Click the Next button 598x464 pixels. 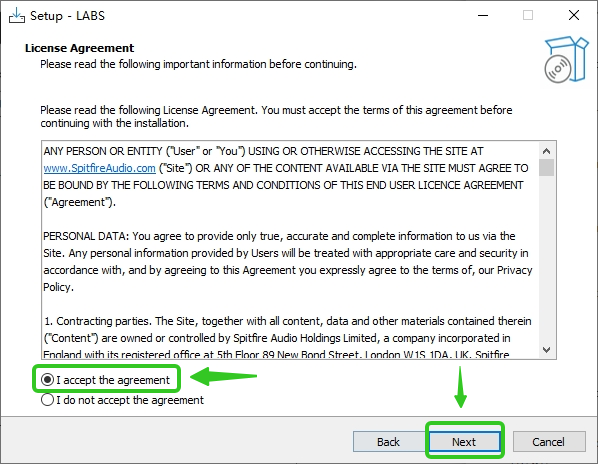[464, 442]
